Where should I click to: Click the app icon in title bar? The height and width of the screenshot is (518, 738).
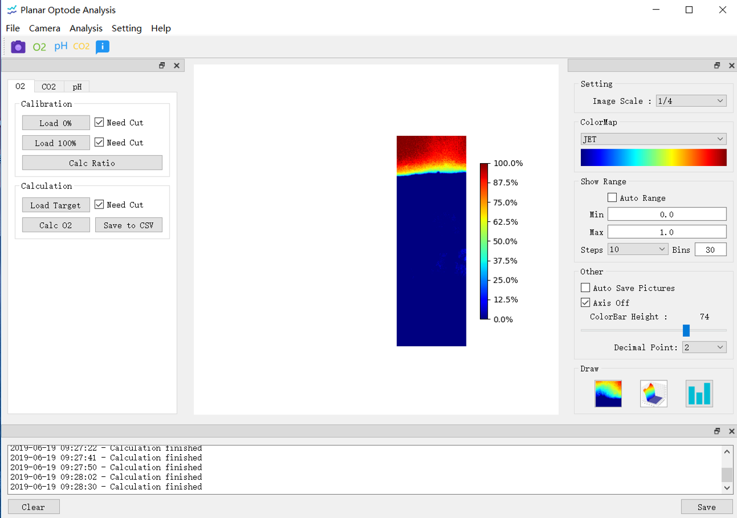[x=12, y=10]
